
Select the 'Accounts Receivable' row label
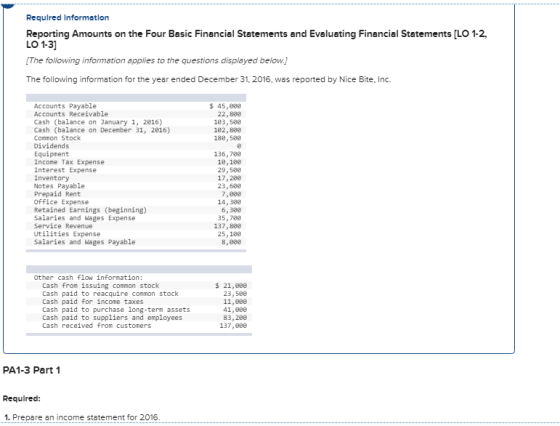[x=71, y=114]
